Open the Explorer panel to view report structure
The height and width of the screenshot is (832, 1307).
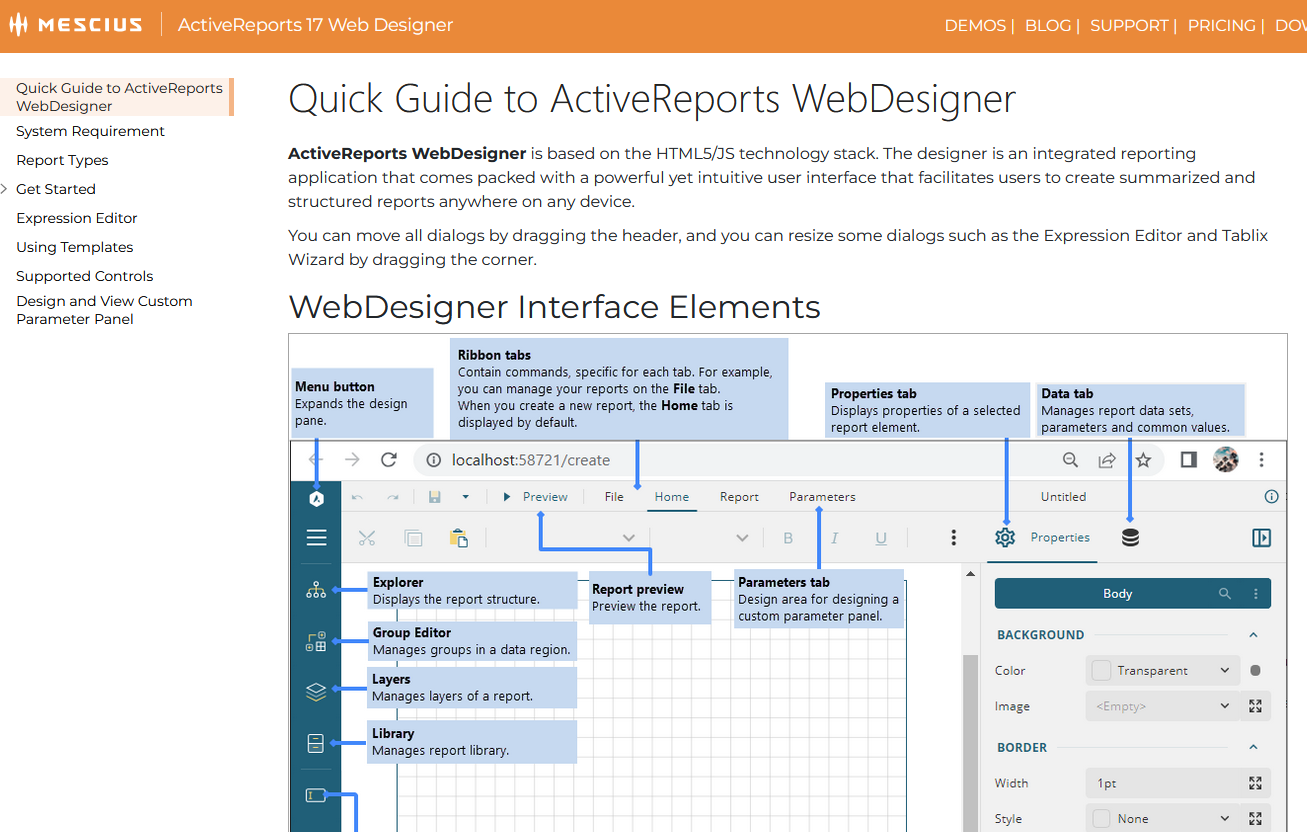coord(316,589)
